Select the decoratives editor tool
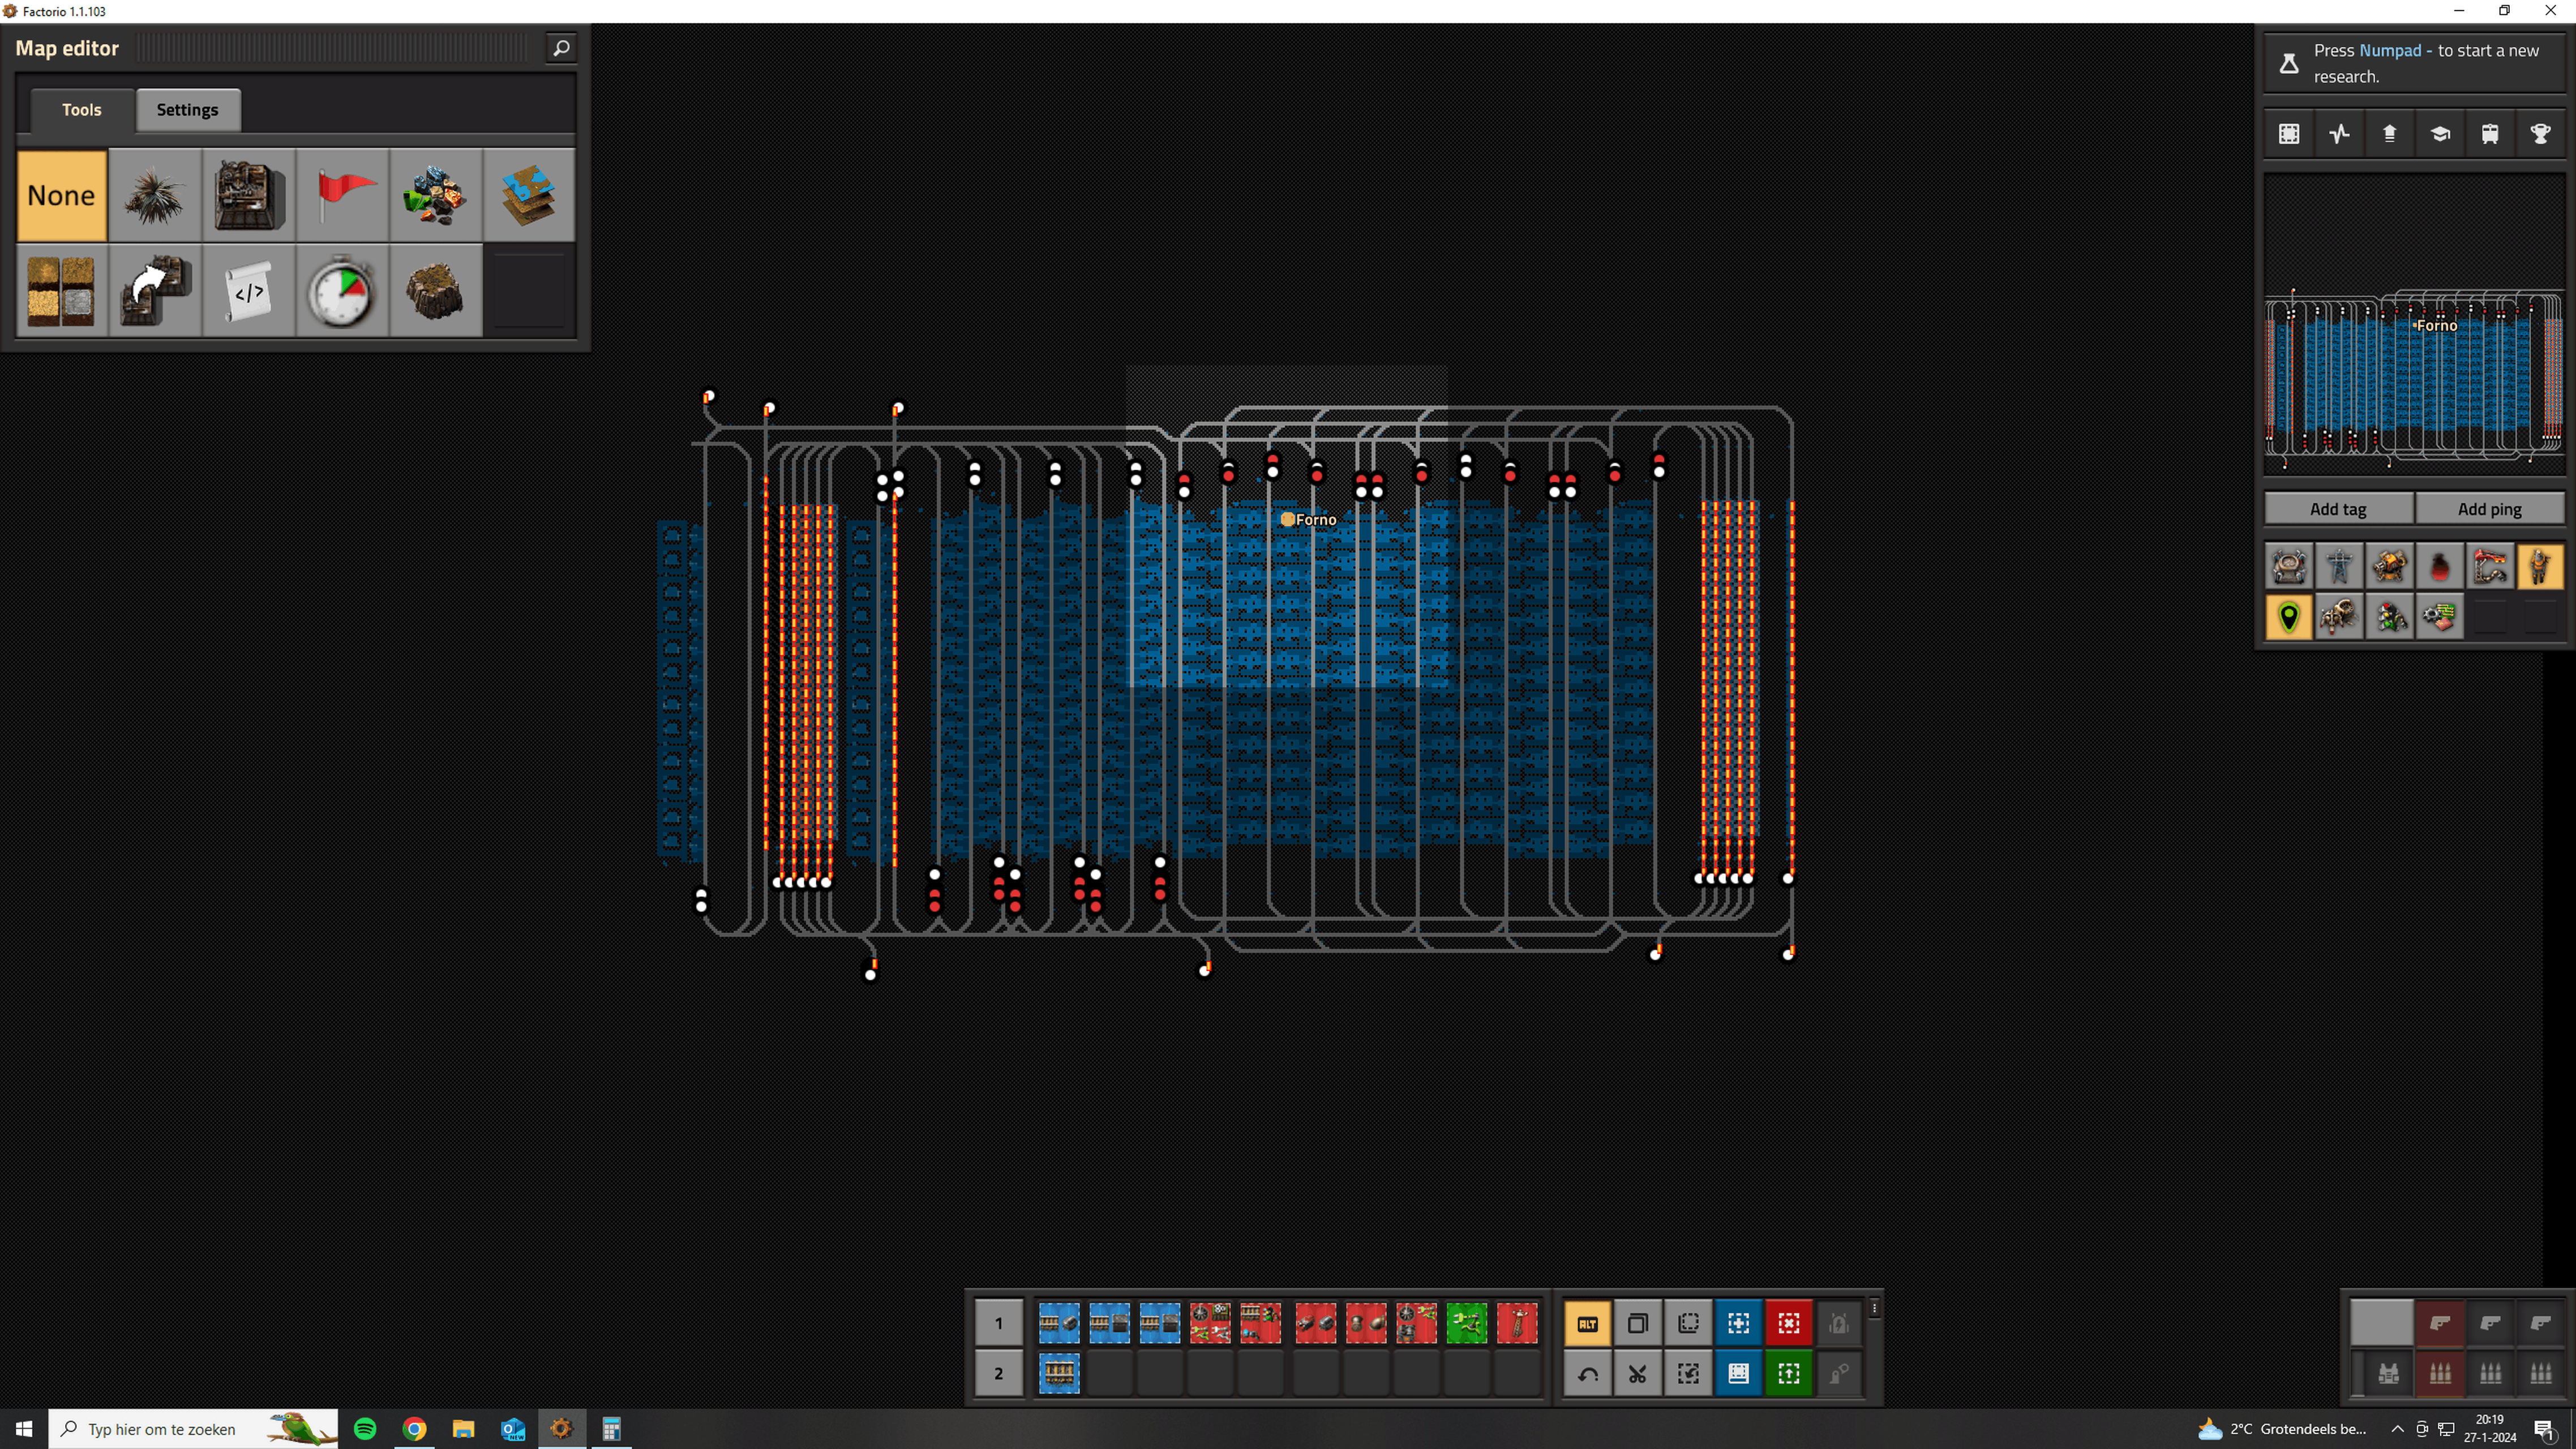Image resolution: width=2576 pixels, height=1449 pixels. click(155, 195)
